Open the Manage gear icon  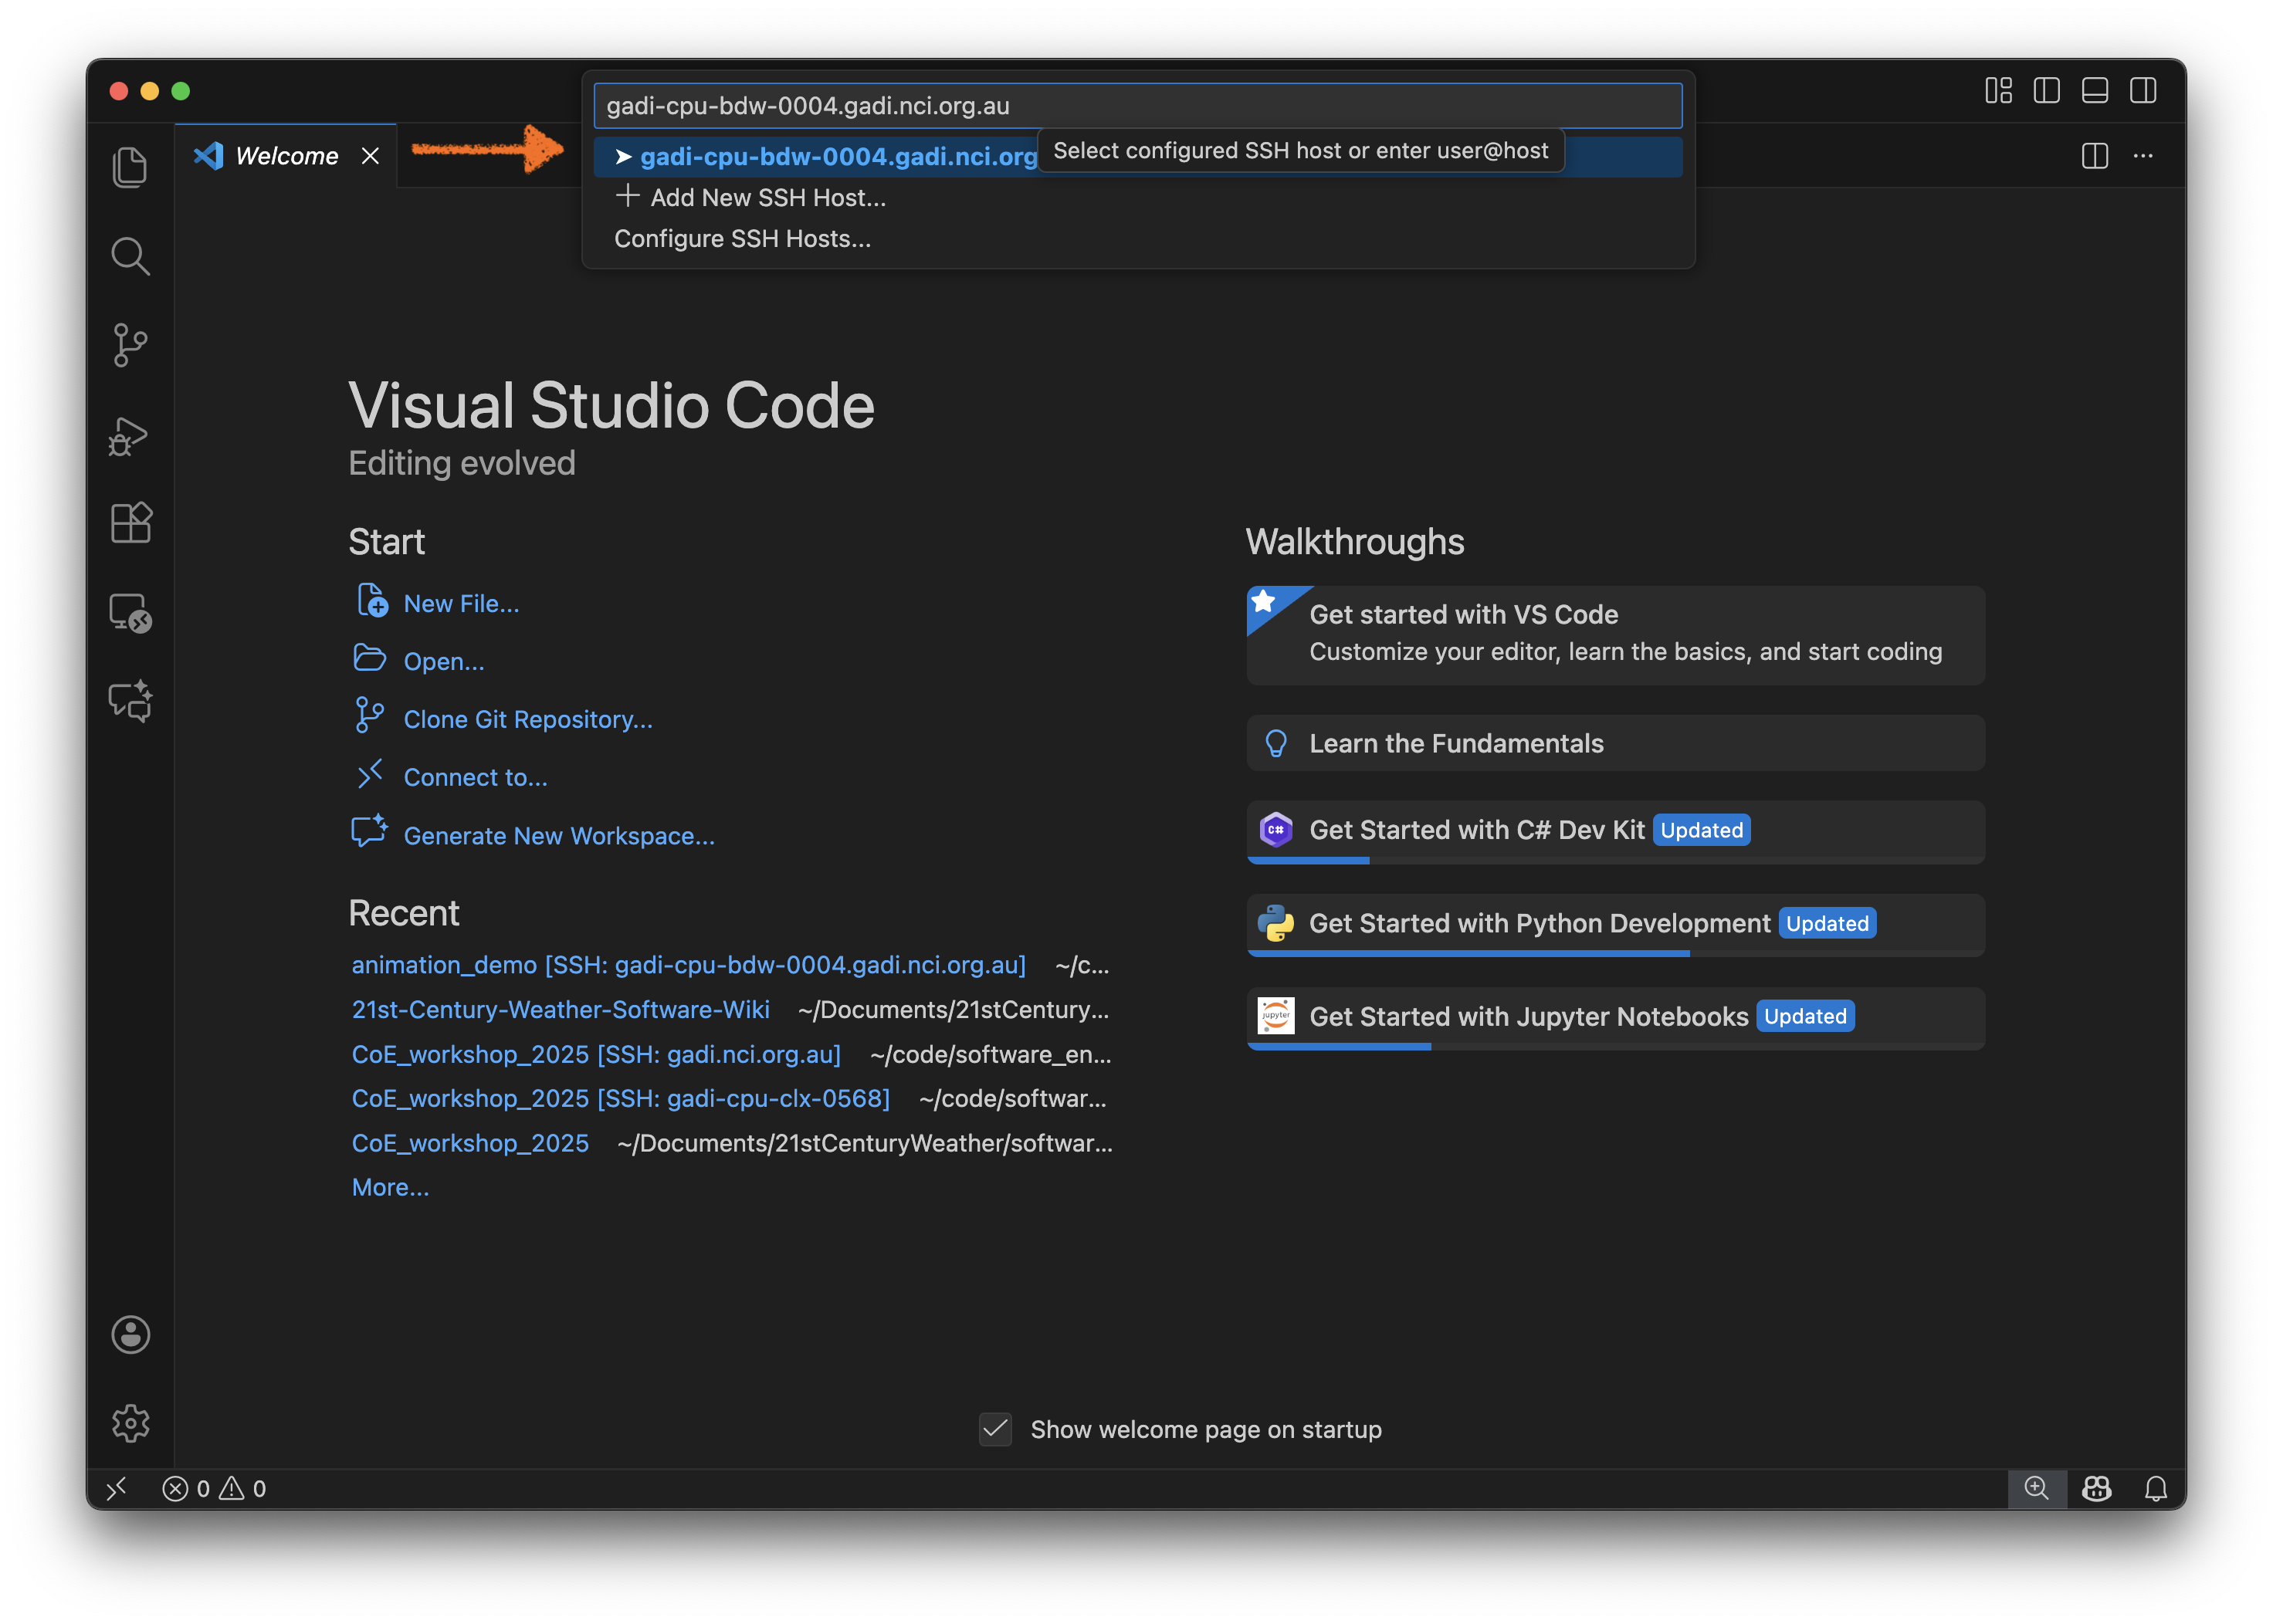[130, 1422]
